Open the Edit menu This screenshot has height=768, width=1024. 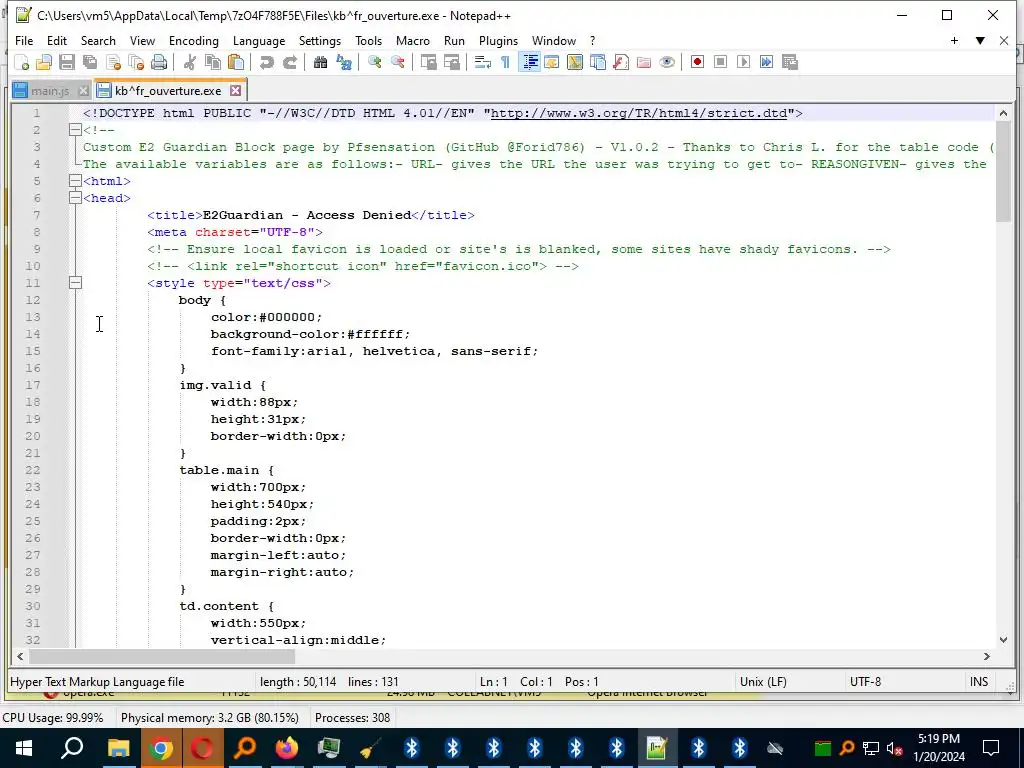tap(57, 40)
